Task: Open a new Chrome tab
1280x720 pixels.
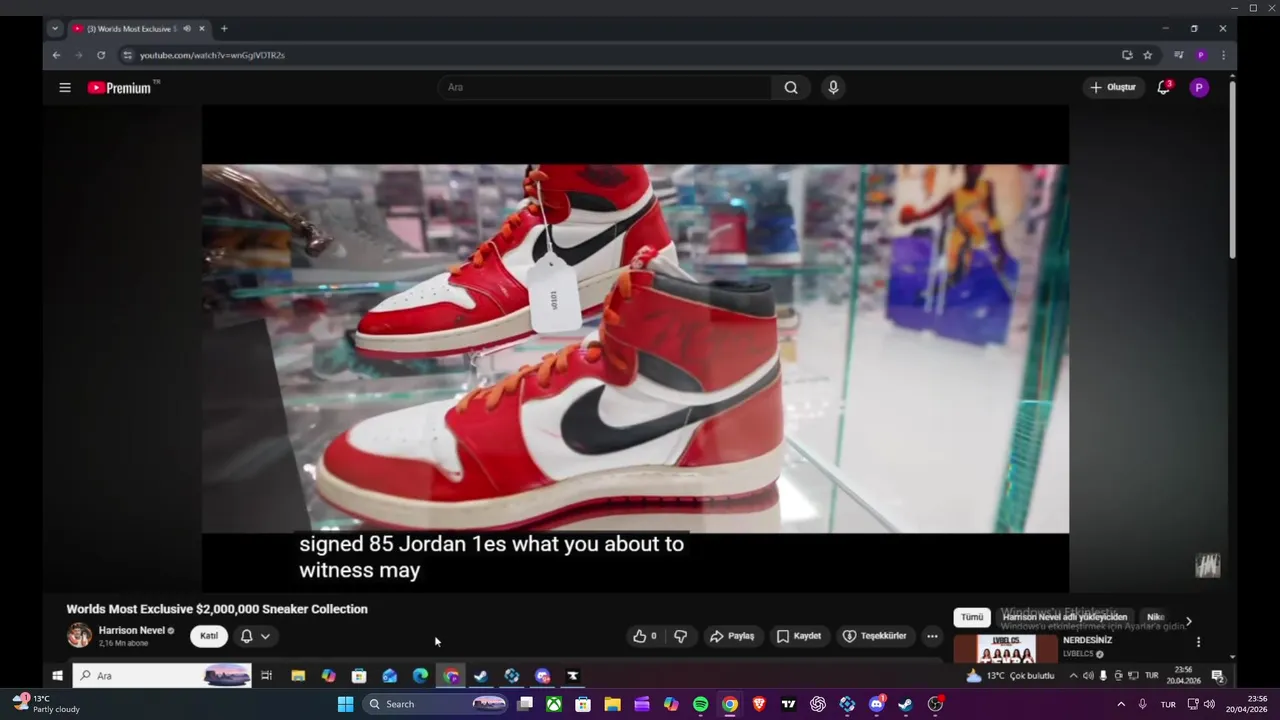Action: coord(224,29)
